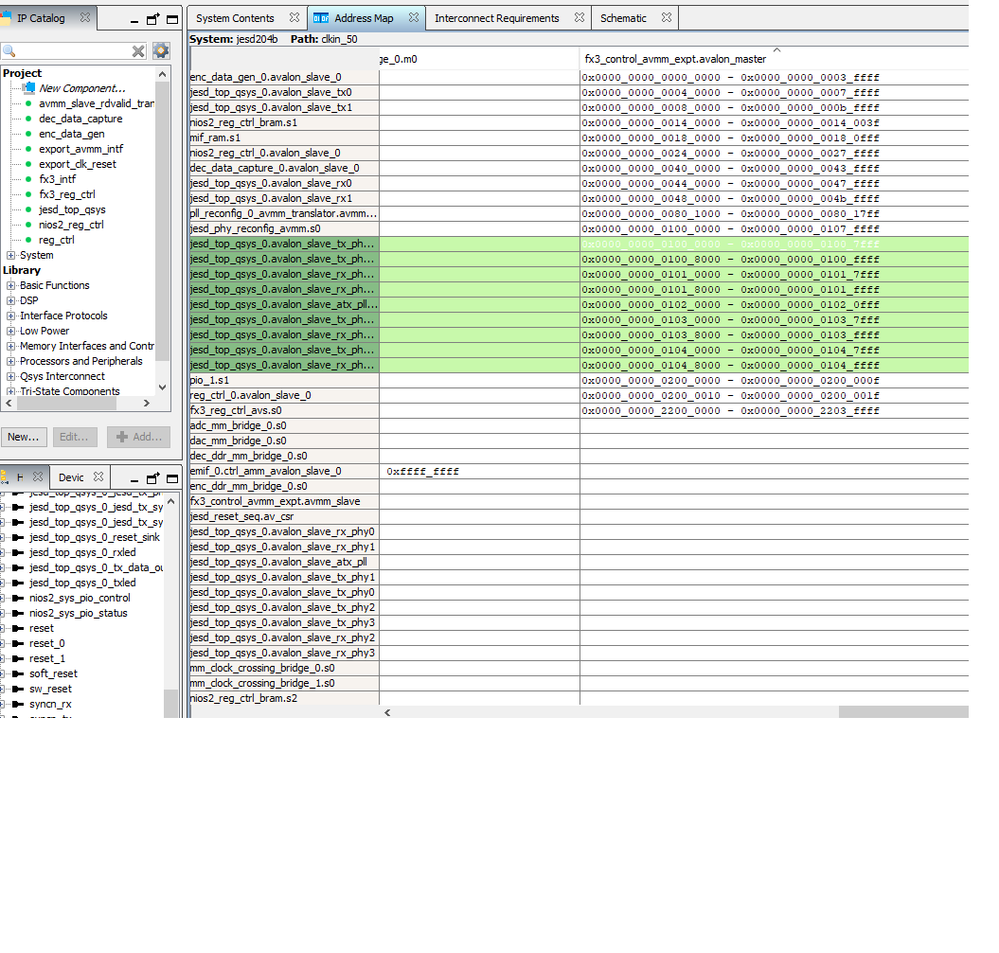Viewport: 999px width, 953px height.
Task: Open IP Catalog search settings gear
Action: (x=161, y=50)
